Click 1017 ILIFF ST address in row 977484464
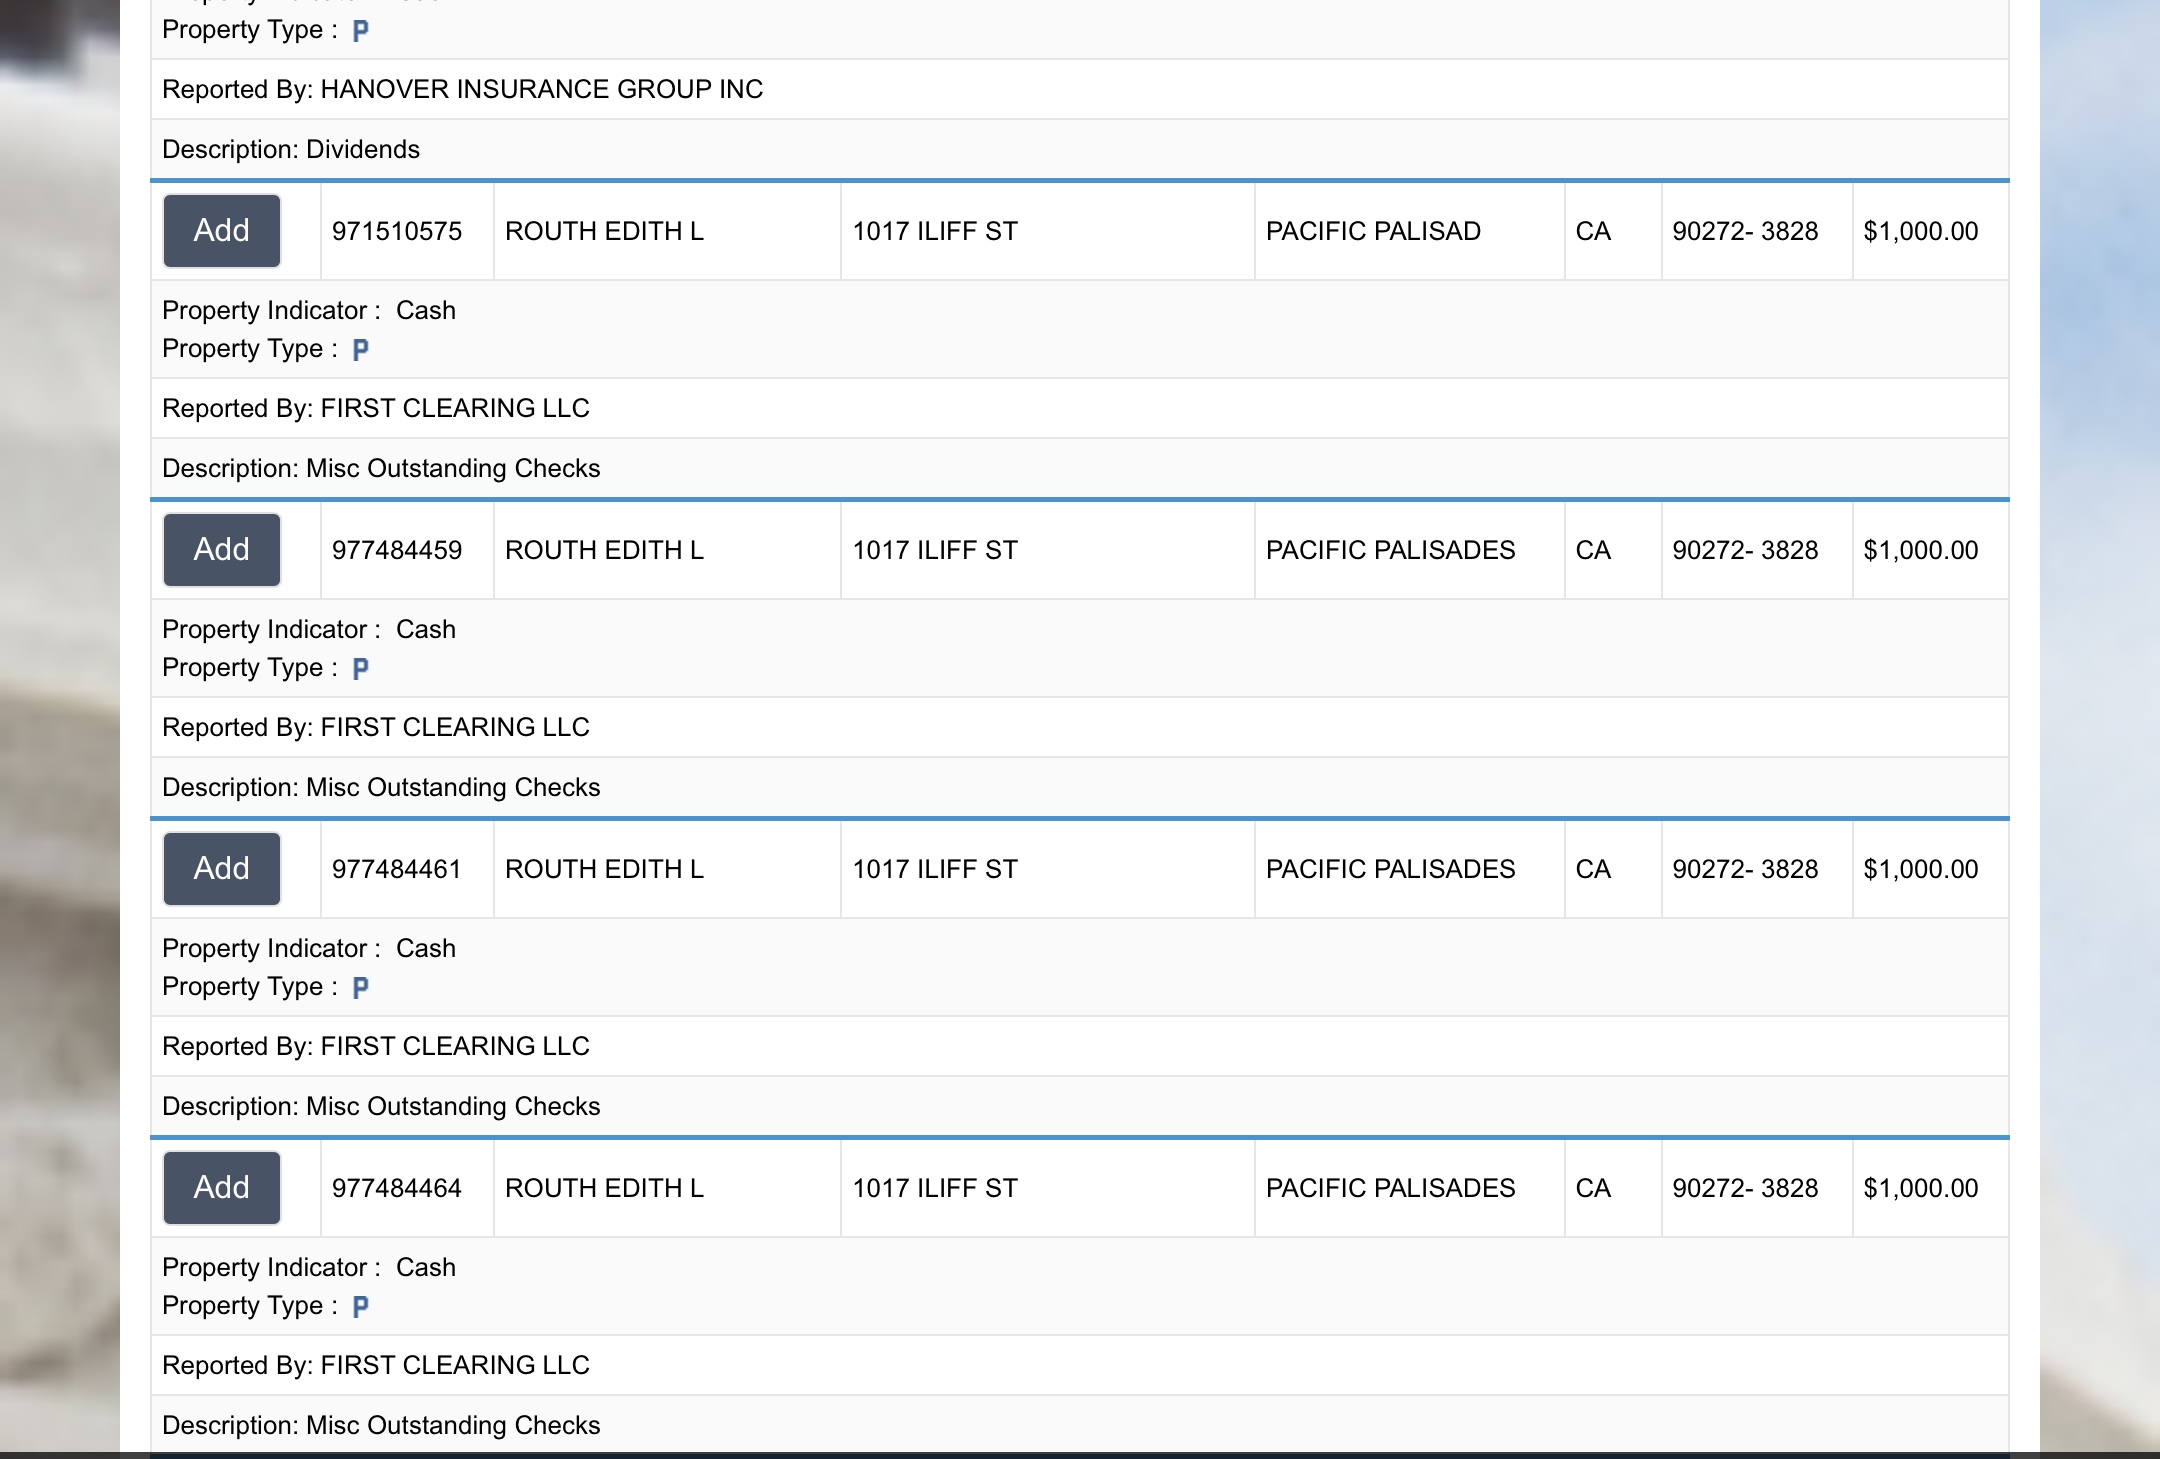This screenshot has width=2160, height=1459. coord(935,1188)
